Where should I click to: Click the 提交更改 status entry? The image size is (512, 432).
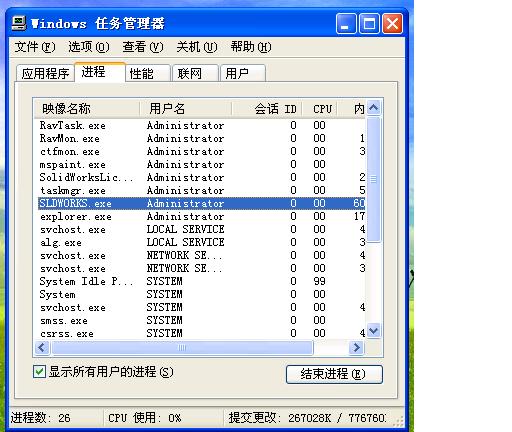point(307,418)
